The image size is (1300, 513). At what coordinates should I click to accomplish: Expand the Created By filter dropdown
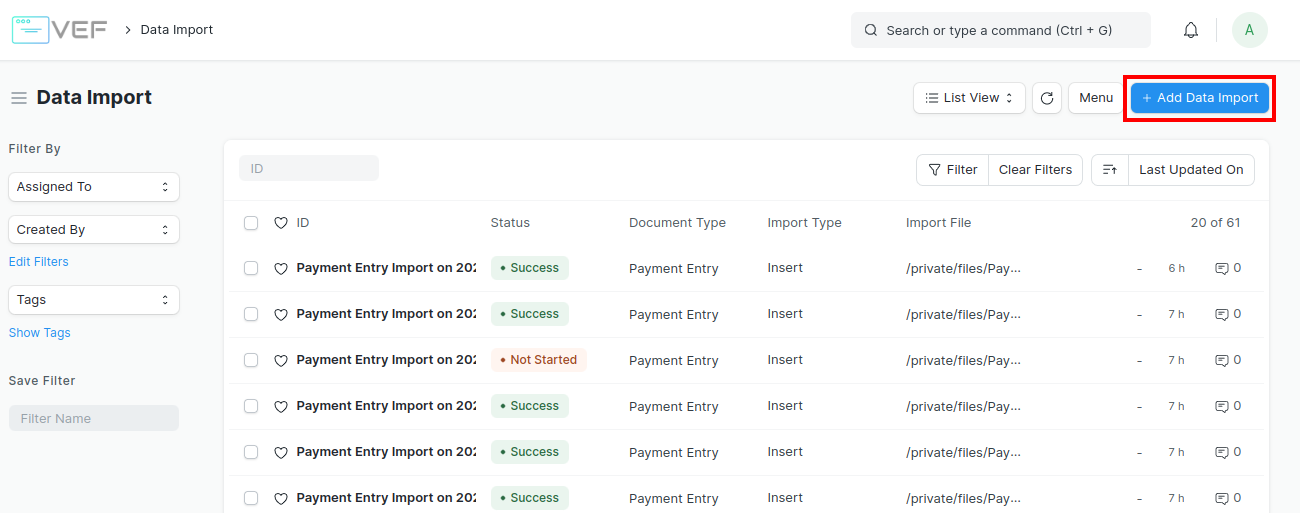[x=94, y=230]
